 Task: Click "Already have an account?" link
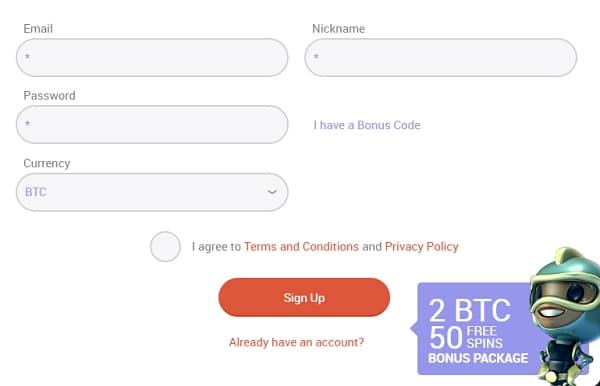296,342
